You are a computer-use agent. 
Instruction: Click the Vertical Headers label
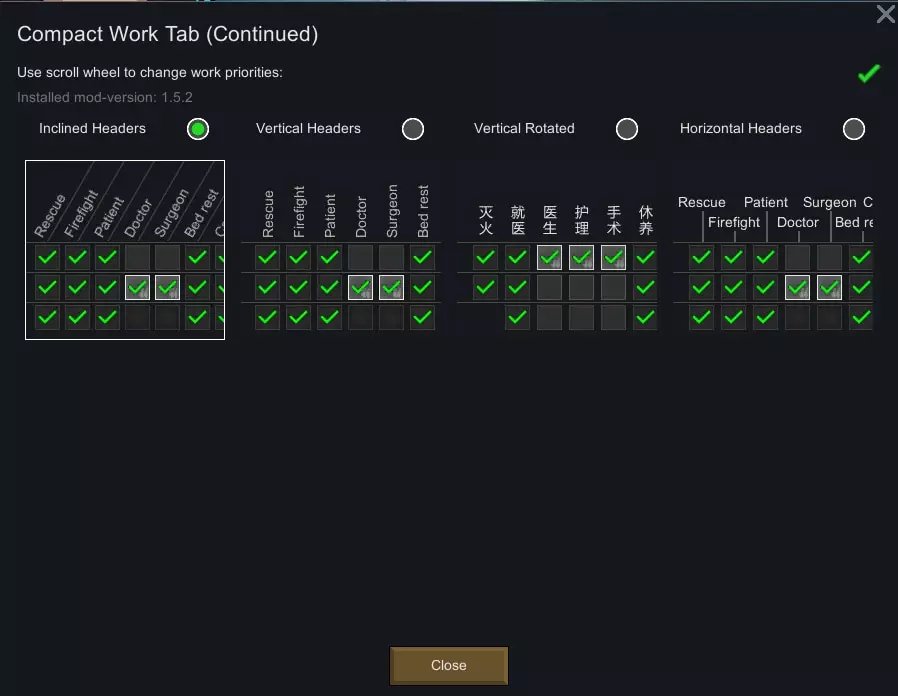[x=308, y=128]
